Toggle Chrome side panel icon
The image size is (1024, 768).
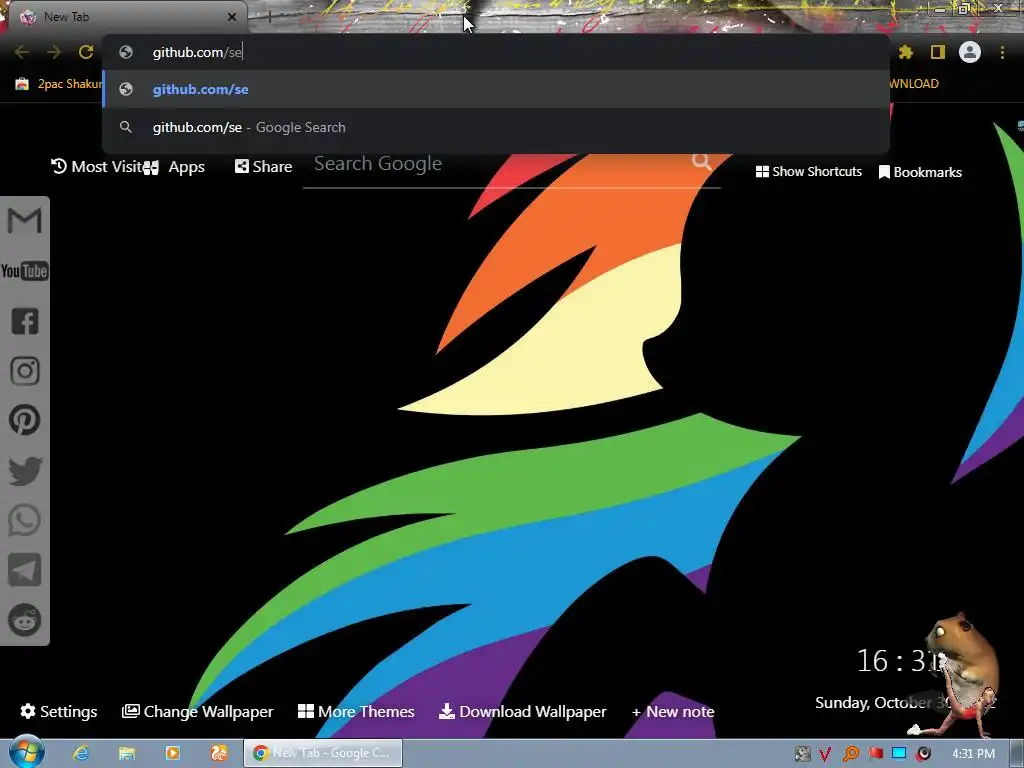[x=938, y=52]
